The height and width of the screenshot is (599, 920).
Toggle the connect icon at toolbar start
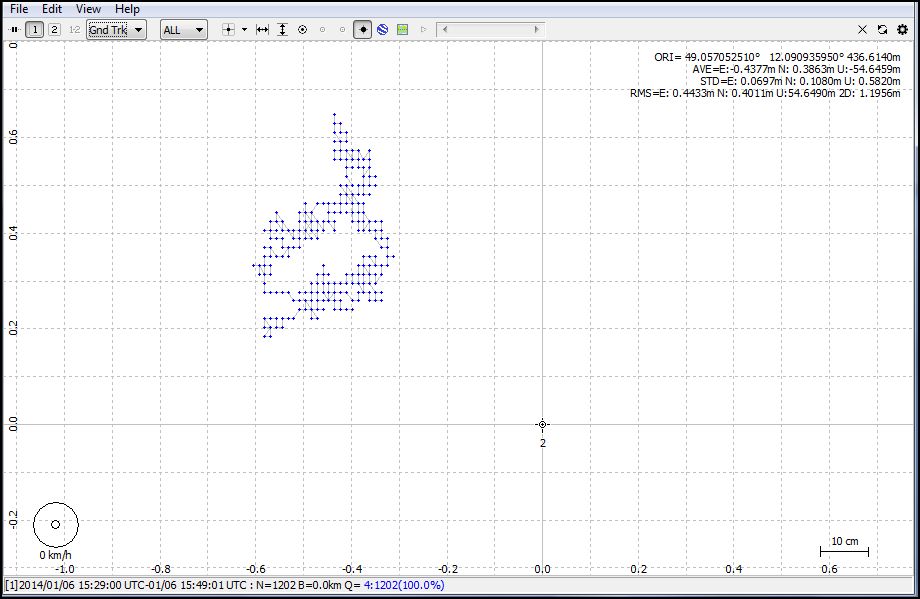pyautogui.click(x=15, y=30)
